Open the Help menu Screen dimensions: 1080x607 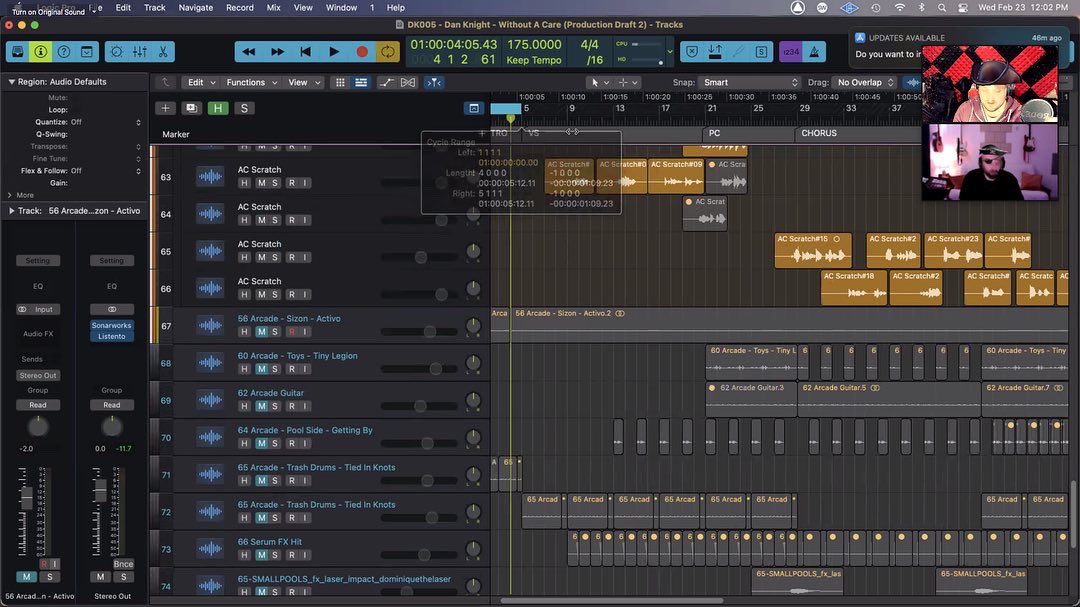pyautogui.click(x=395, y=8)
